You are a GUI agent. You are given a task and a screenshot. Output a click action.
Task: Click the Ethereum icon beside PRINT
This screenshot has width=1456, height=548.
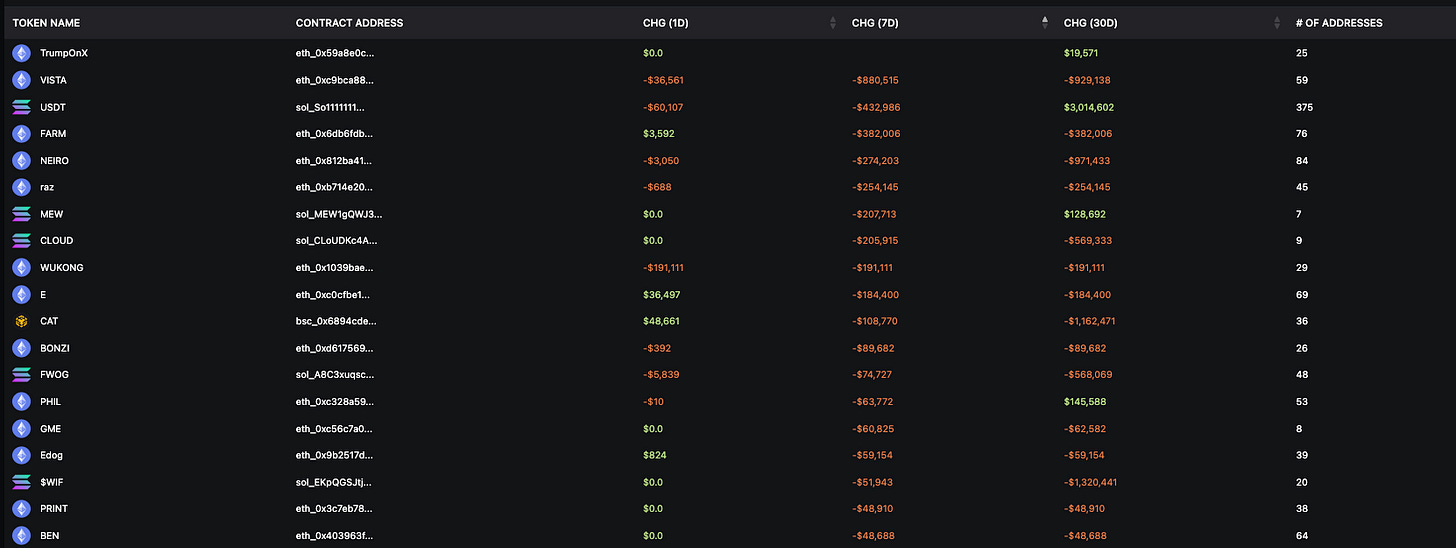point(21,509)
